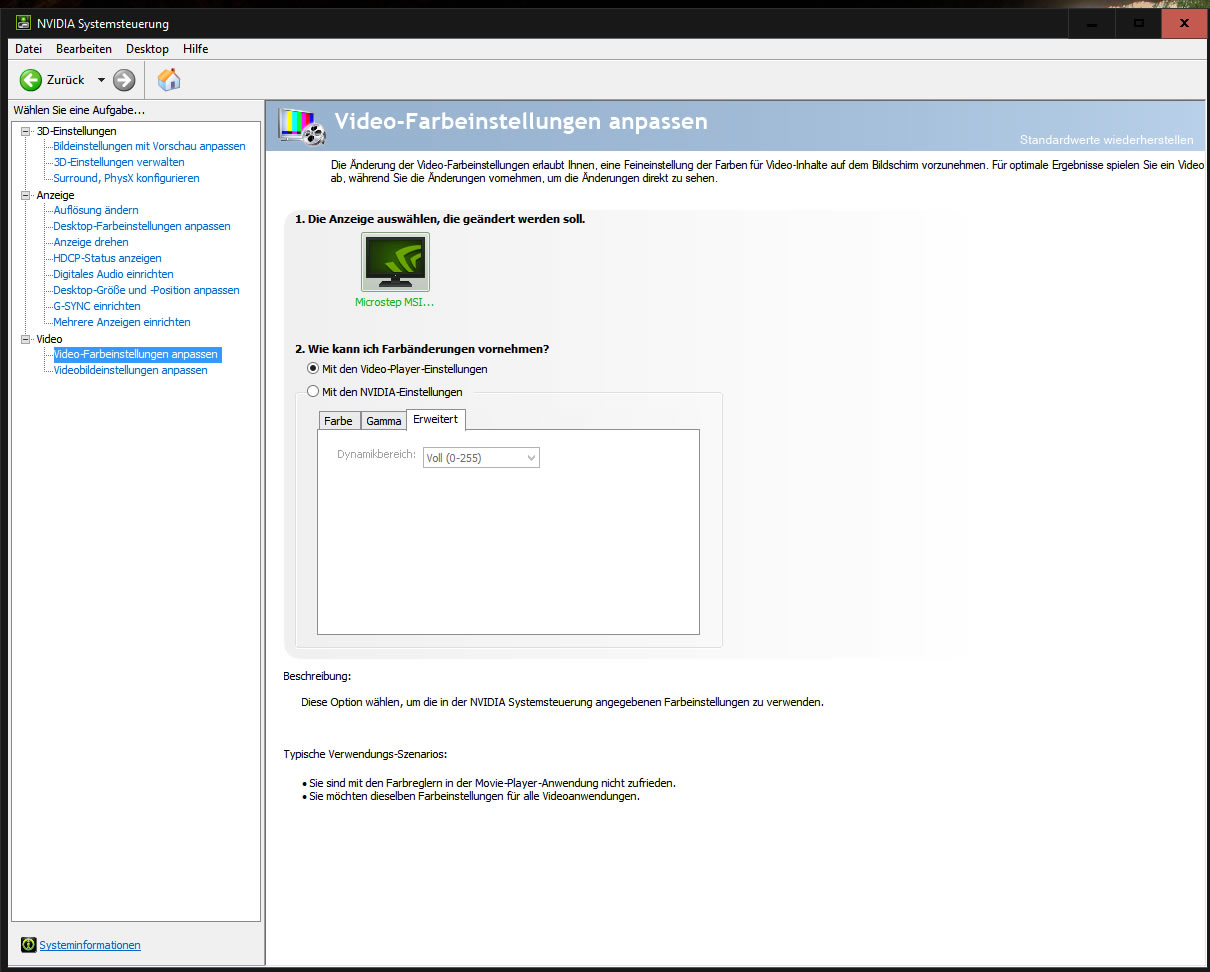The image size is (1210, 972).
Task: Open Digitales Audio einrichten
Action: (113, 274)
